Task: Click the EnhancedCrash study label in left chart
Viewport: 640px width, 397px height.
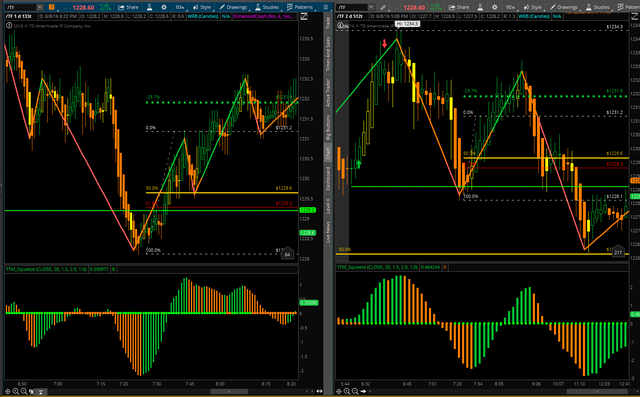Action: (264, 16)
